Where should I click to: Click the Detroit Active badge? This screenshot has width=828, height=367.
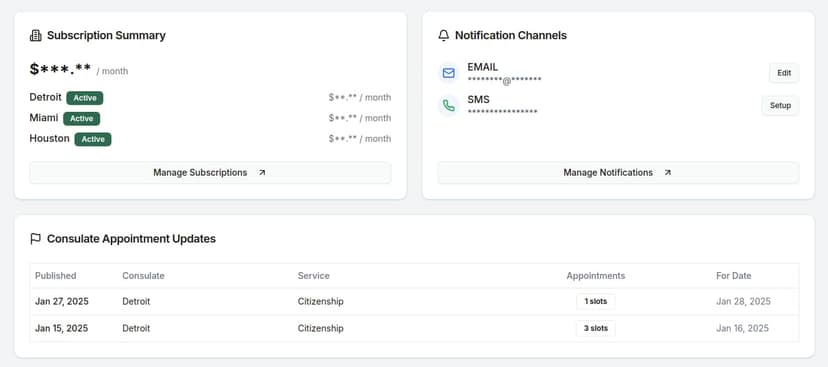(x=84, y=98)
